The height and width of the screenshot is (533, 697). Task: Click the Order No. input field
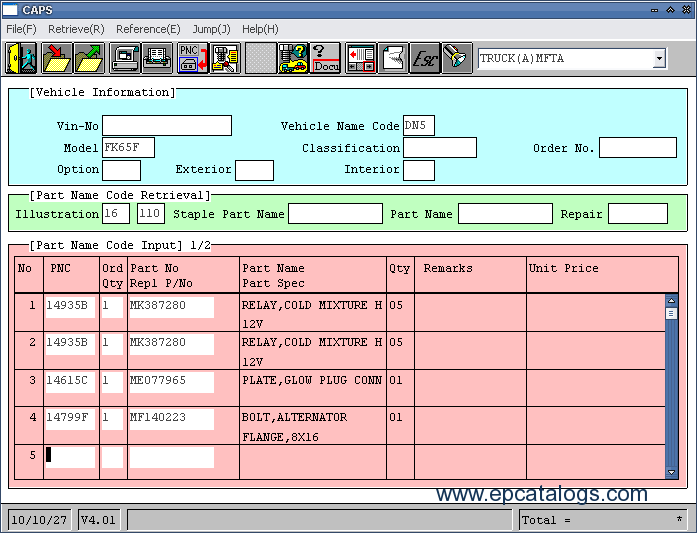point(637,148)
